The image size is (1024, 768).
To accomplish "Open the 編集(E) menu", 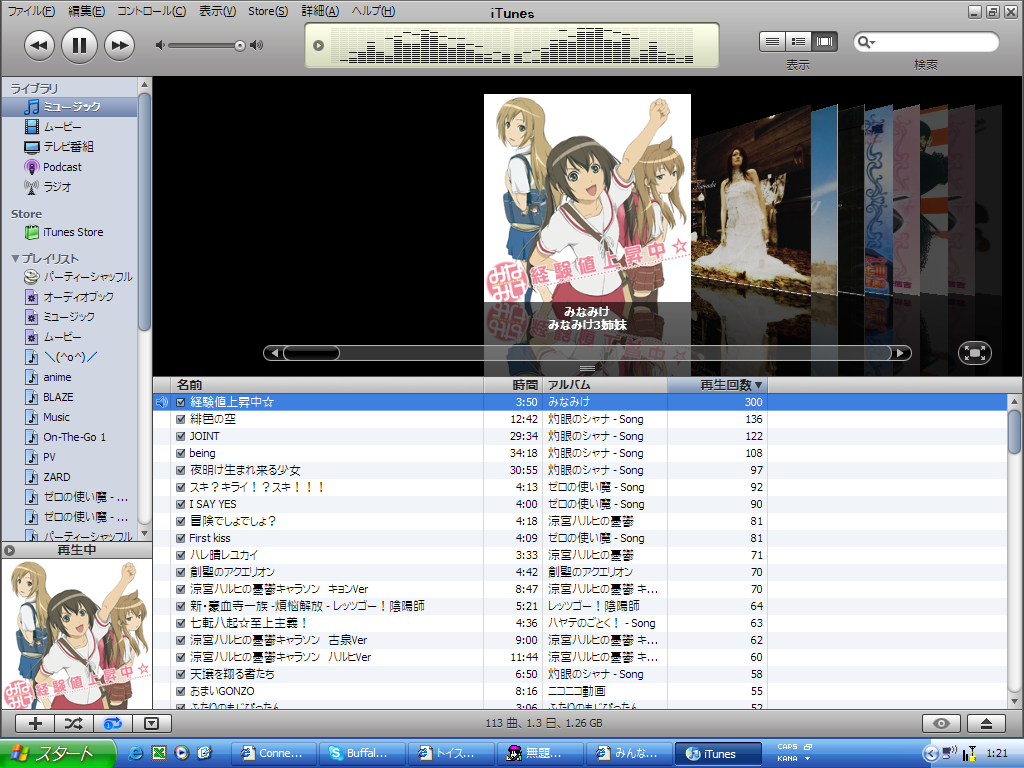I will 86,11.
